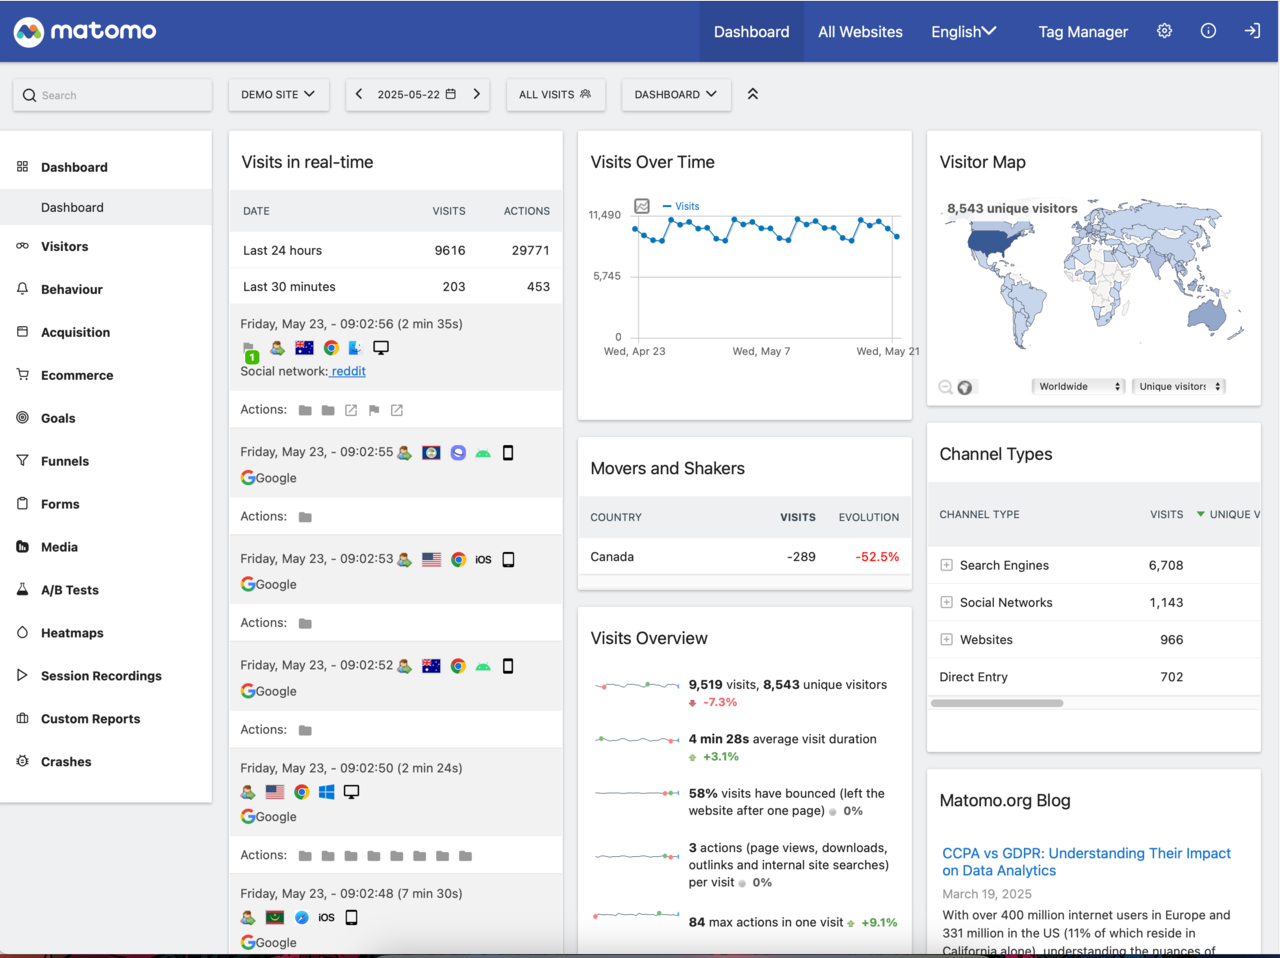Open the Demo Site selector dropdown
1280x958 pixels.
point(278,94)
